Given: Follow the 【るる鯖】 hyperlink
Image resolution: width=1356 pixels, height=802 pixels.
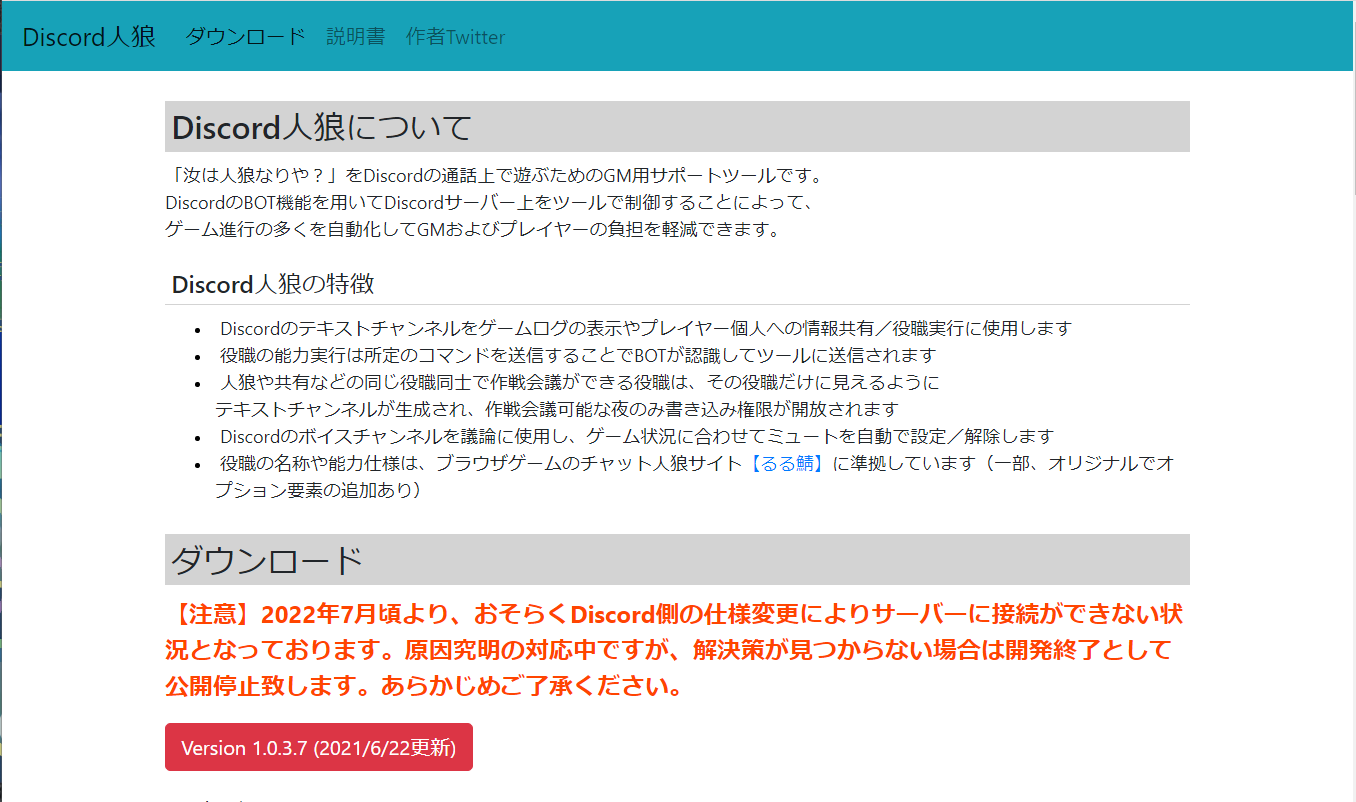Looking at the screenshot, I should [x=789, y=464].
